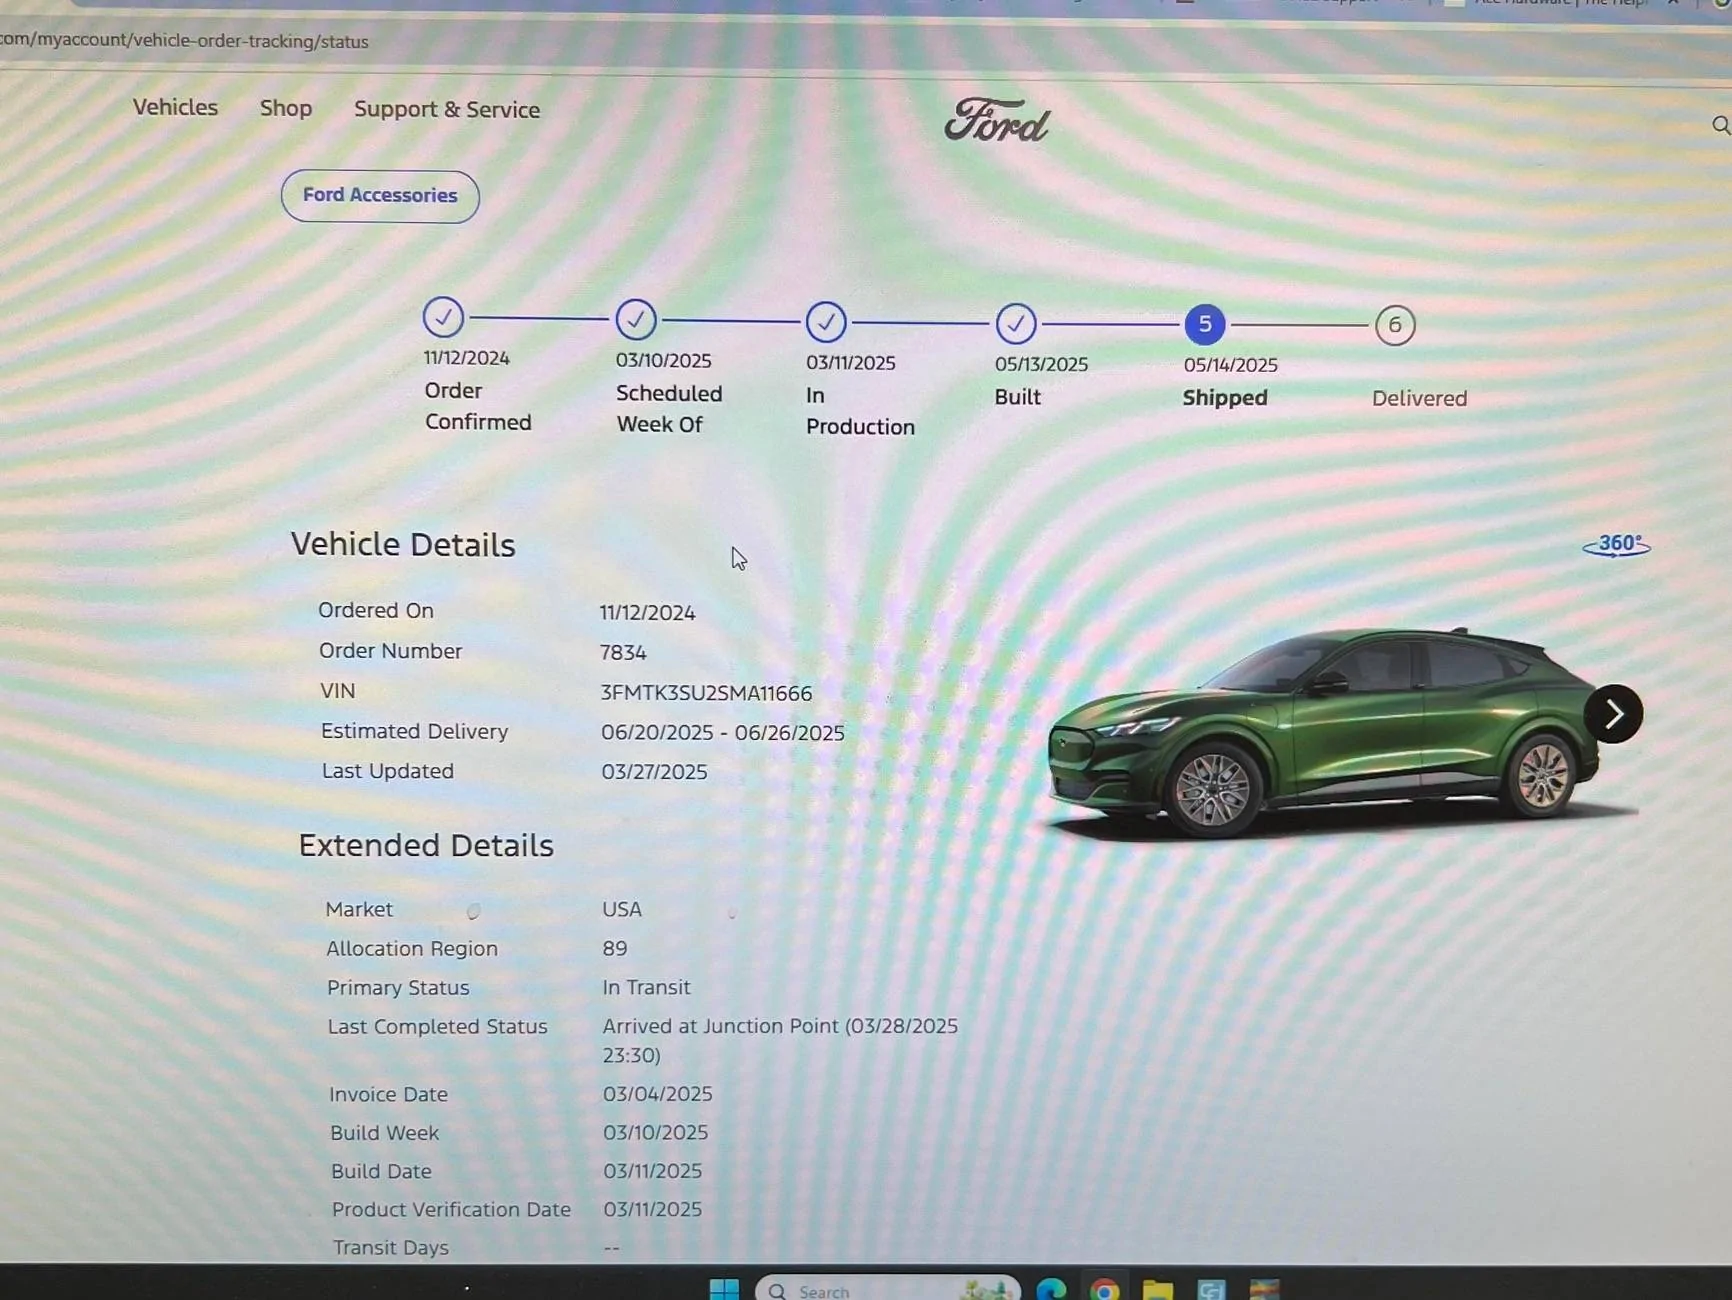Screen dimensions: 1732x1300
Task: Click the Ford Accessories button
Action: click(380, 196)
